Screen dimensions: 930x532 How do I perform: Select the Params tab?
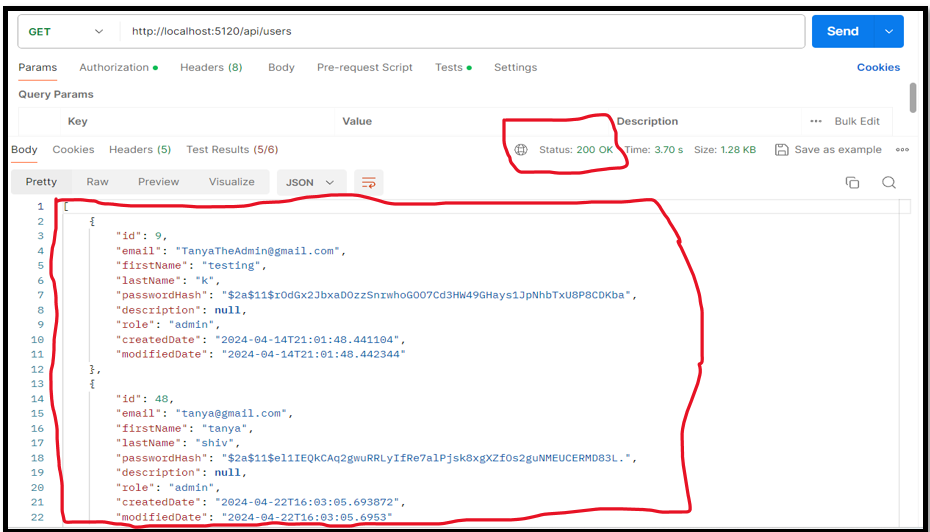click(37, 68)
